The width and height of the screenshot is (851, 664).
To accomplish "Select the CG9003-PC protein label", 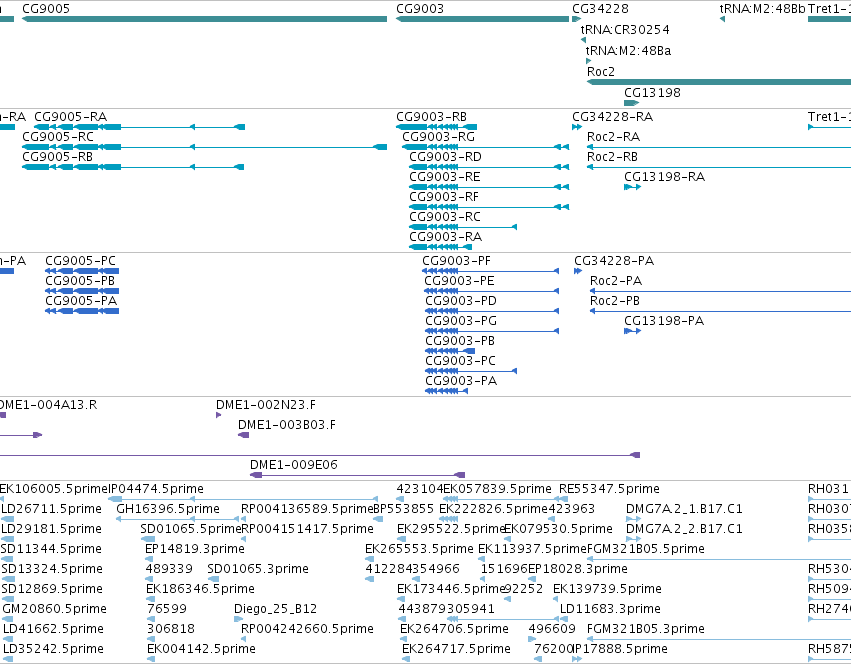I will click(460, 362).
